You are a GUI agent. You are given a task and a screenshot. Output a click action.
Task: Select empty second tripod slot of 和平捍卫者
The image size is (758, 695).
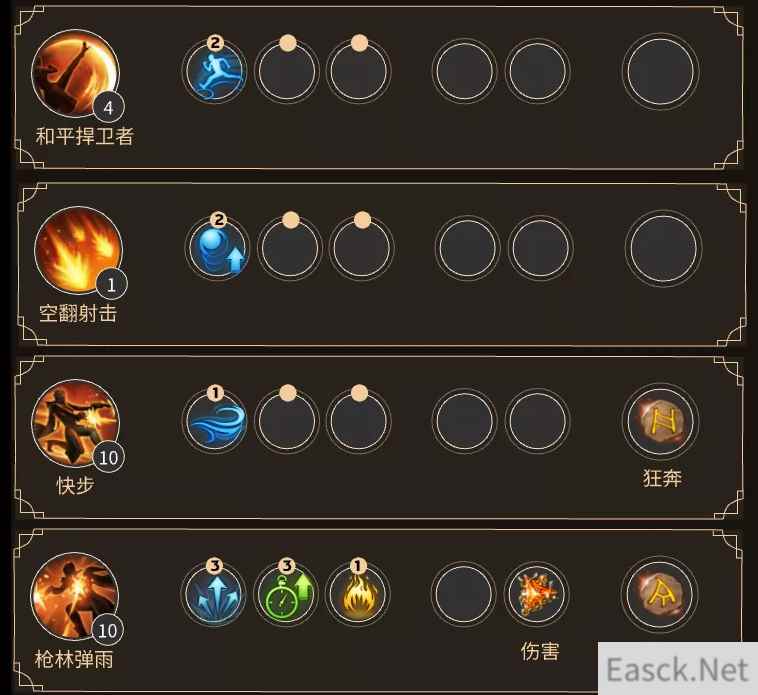click(287, 72)
